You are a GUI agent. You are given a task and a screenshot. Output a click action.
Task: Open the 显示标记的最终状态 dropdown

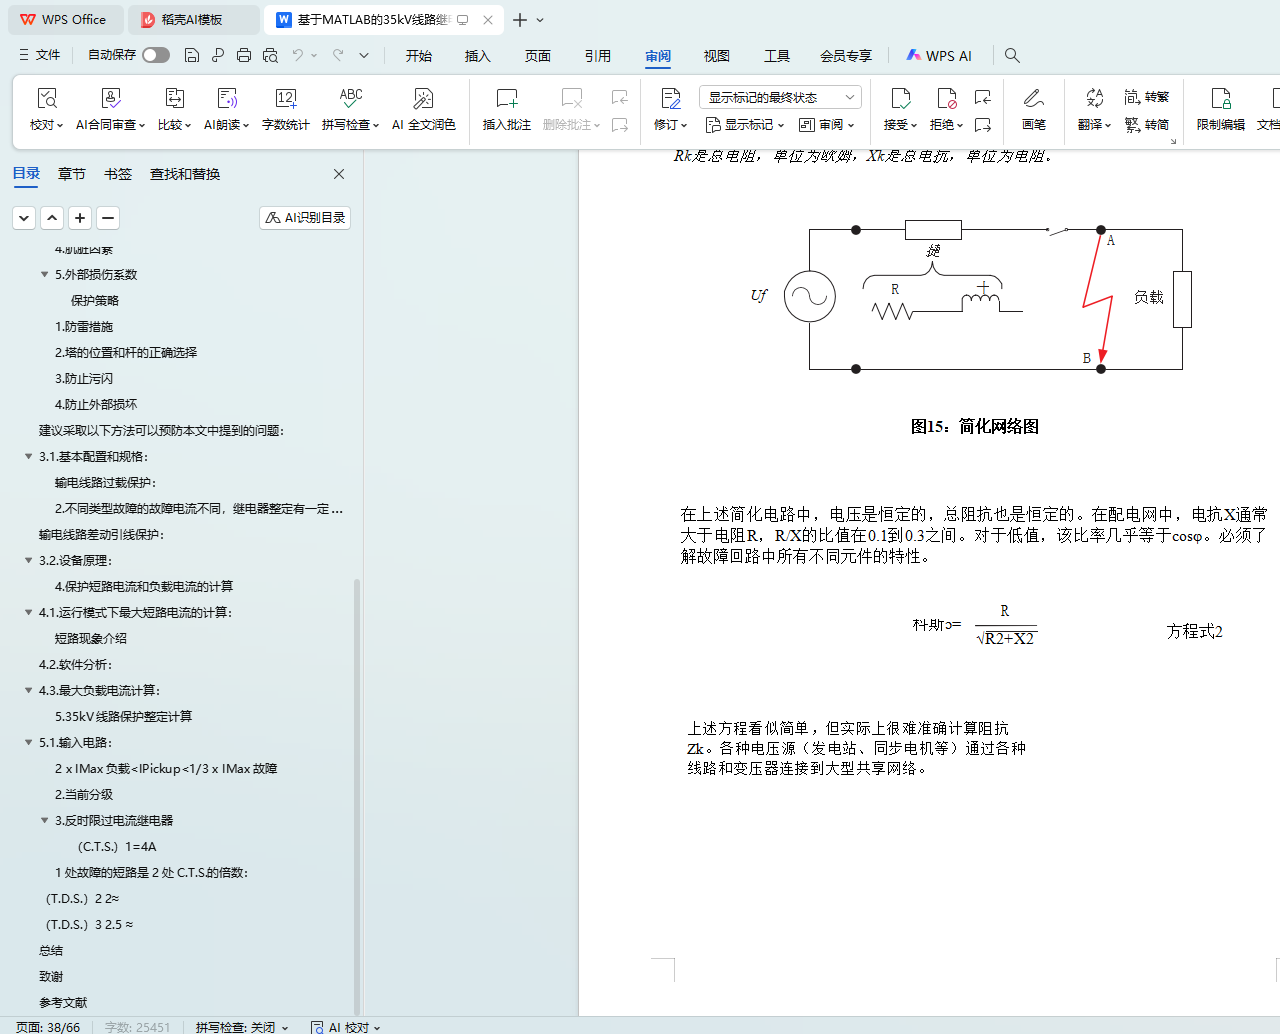[780, 97]
